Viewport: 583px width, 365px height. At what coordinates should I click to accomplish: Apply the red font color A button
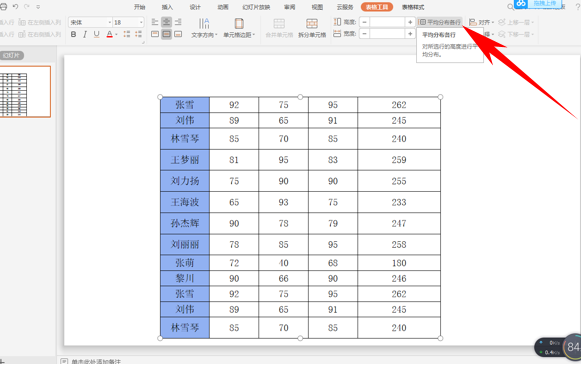109,34
